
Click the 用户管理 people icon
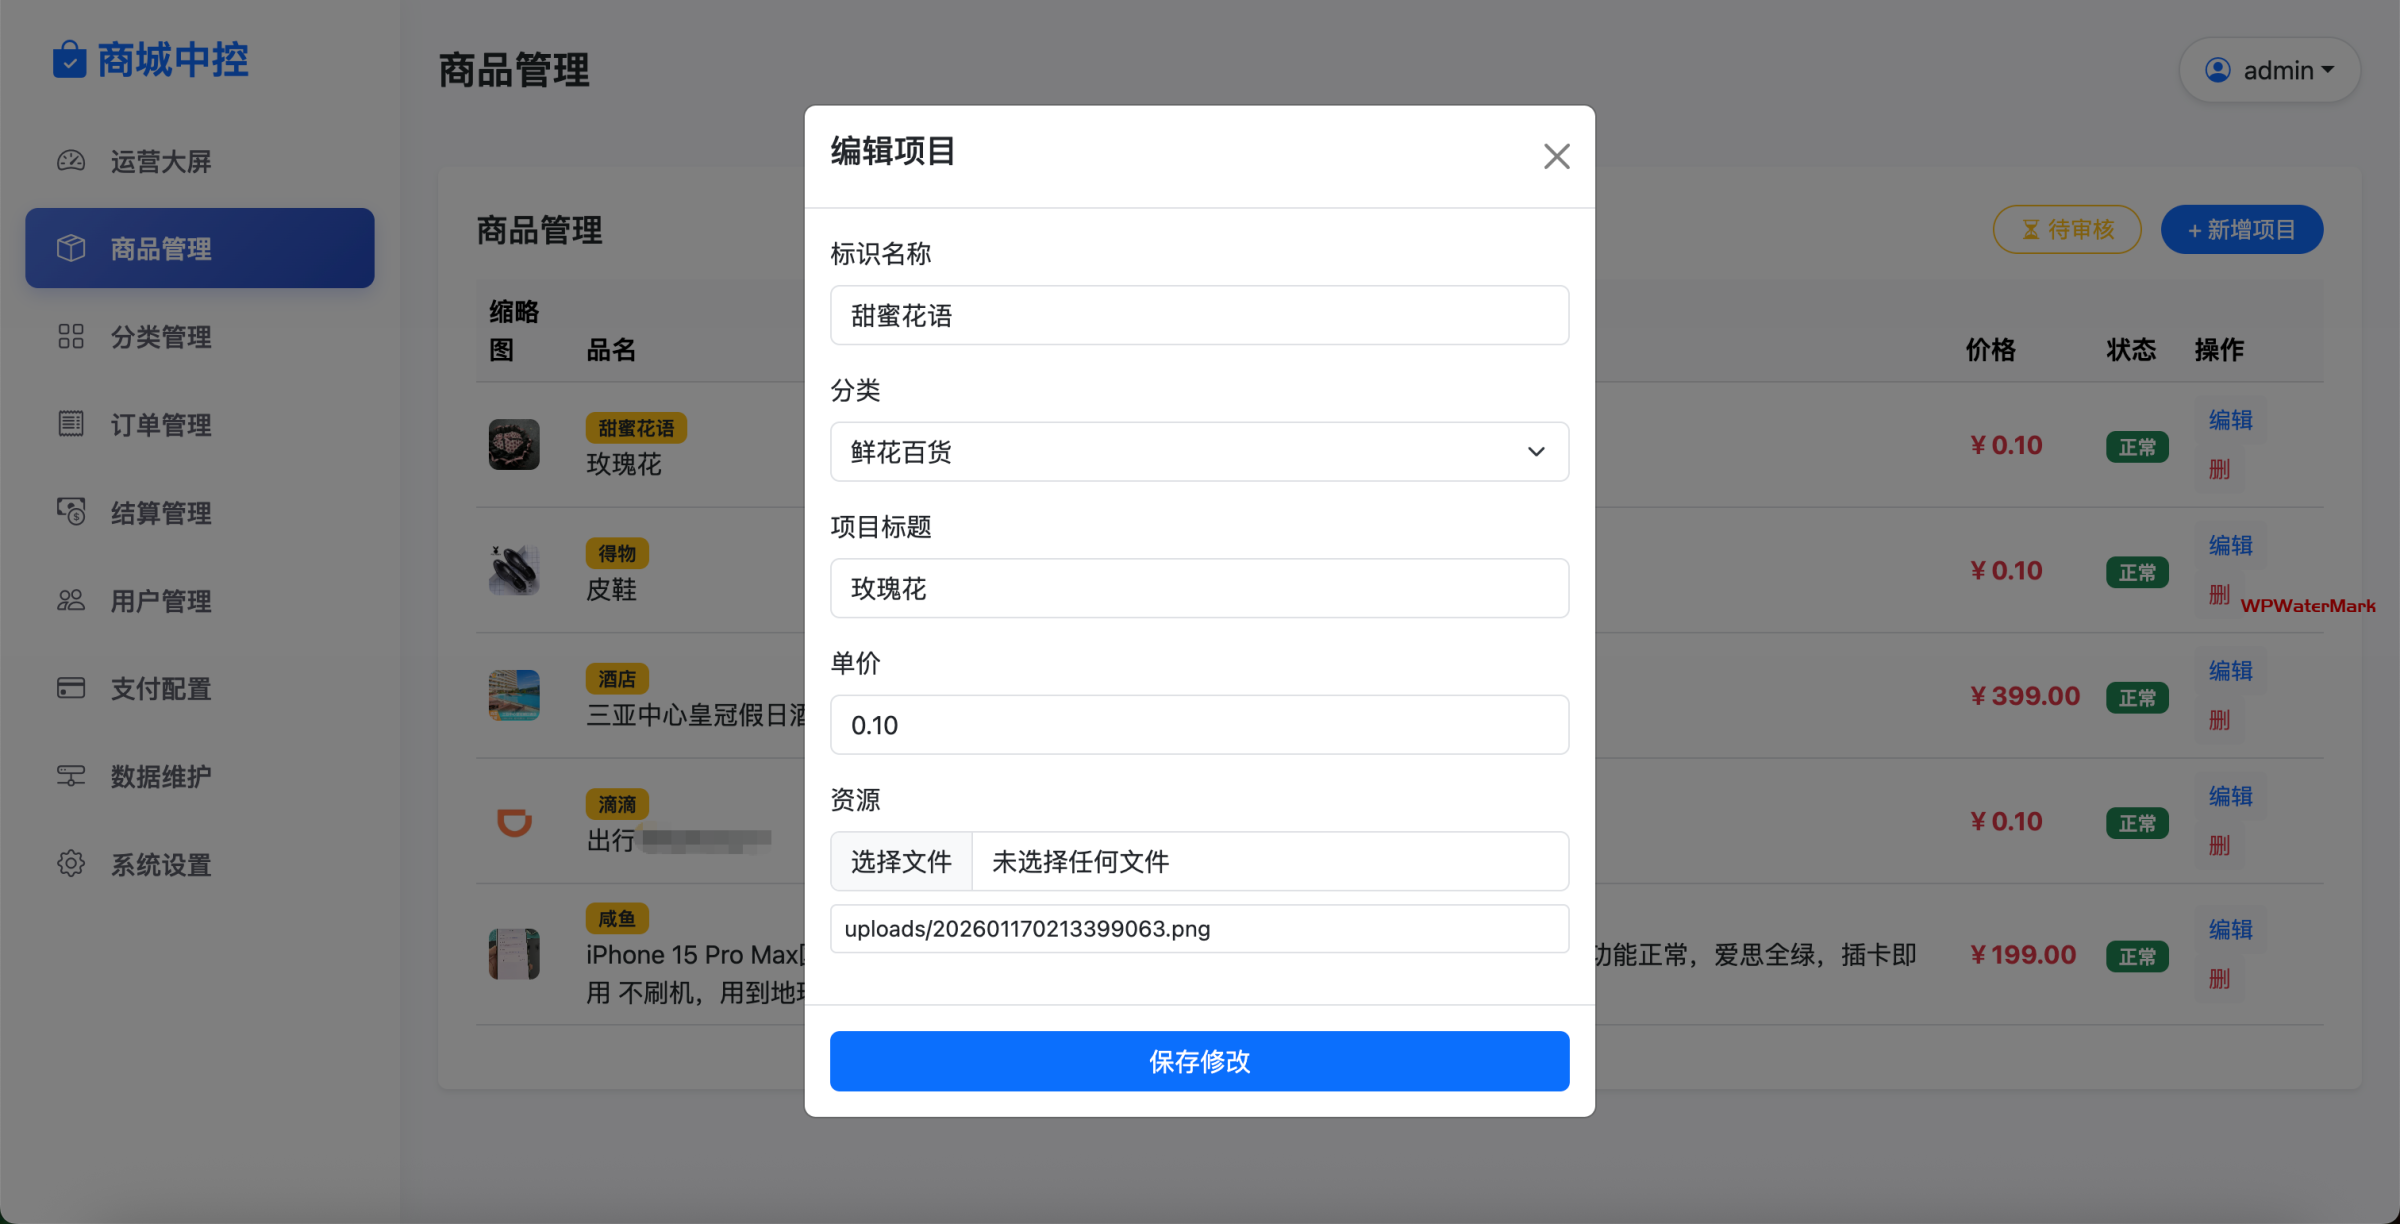pyautogui.click(x=71, y=600)
